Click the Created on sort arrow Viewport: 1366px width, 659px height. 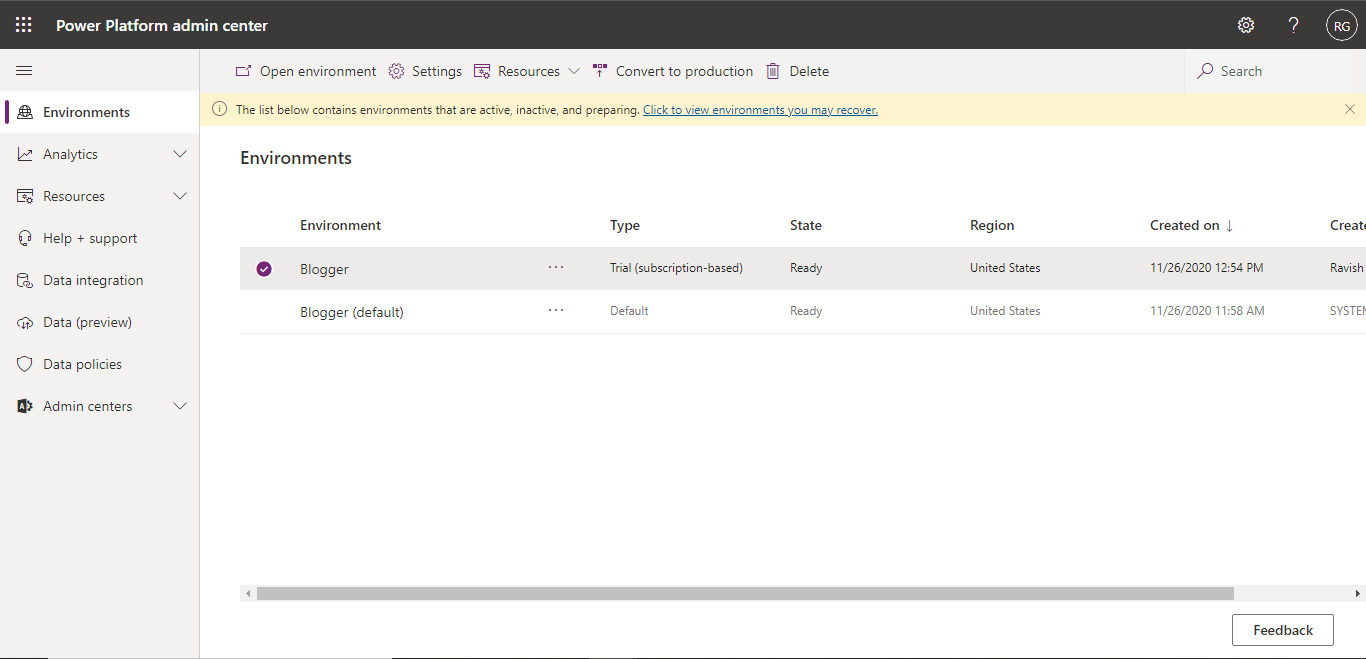tap(1229, 226)
